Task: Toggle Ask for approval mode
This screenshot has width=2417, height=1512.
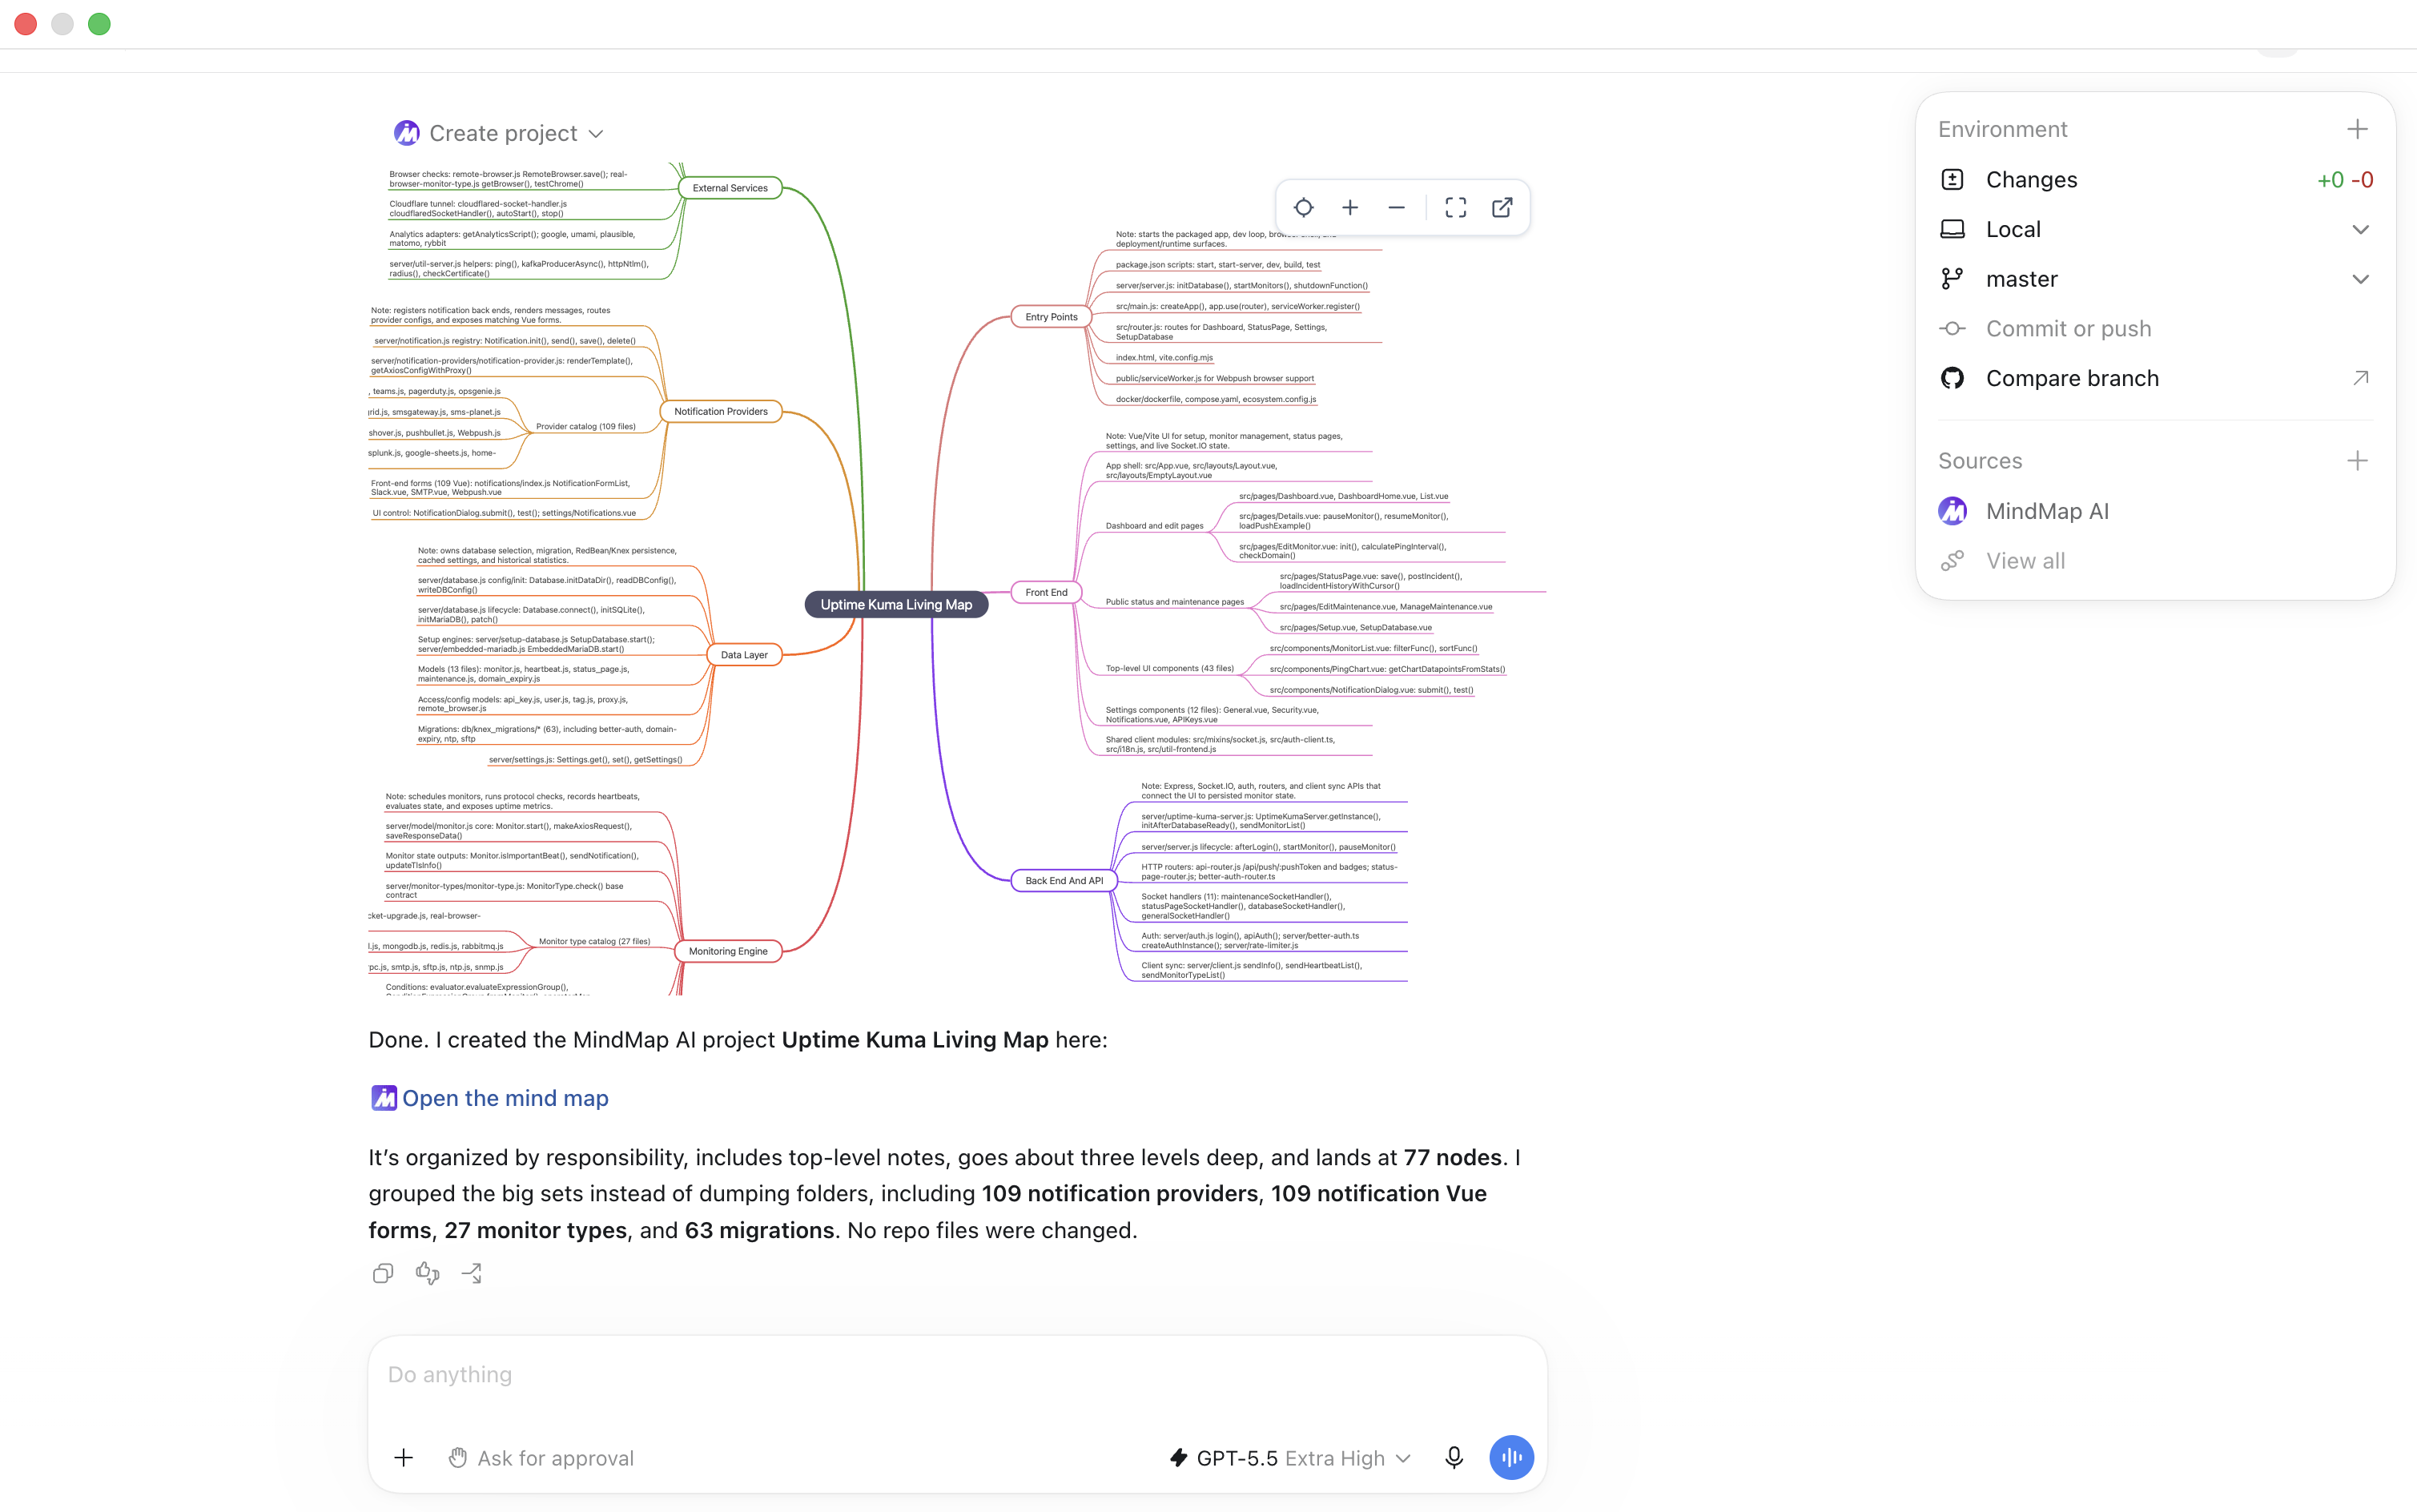Action: tap(541, 1458)
